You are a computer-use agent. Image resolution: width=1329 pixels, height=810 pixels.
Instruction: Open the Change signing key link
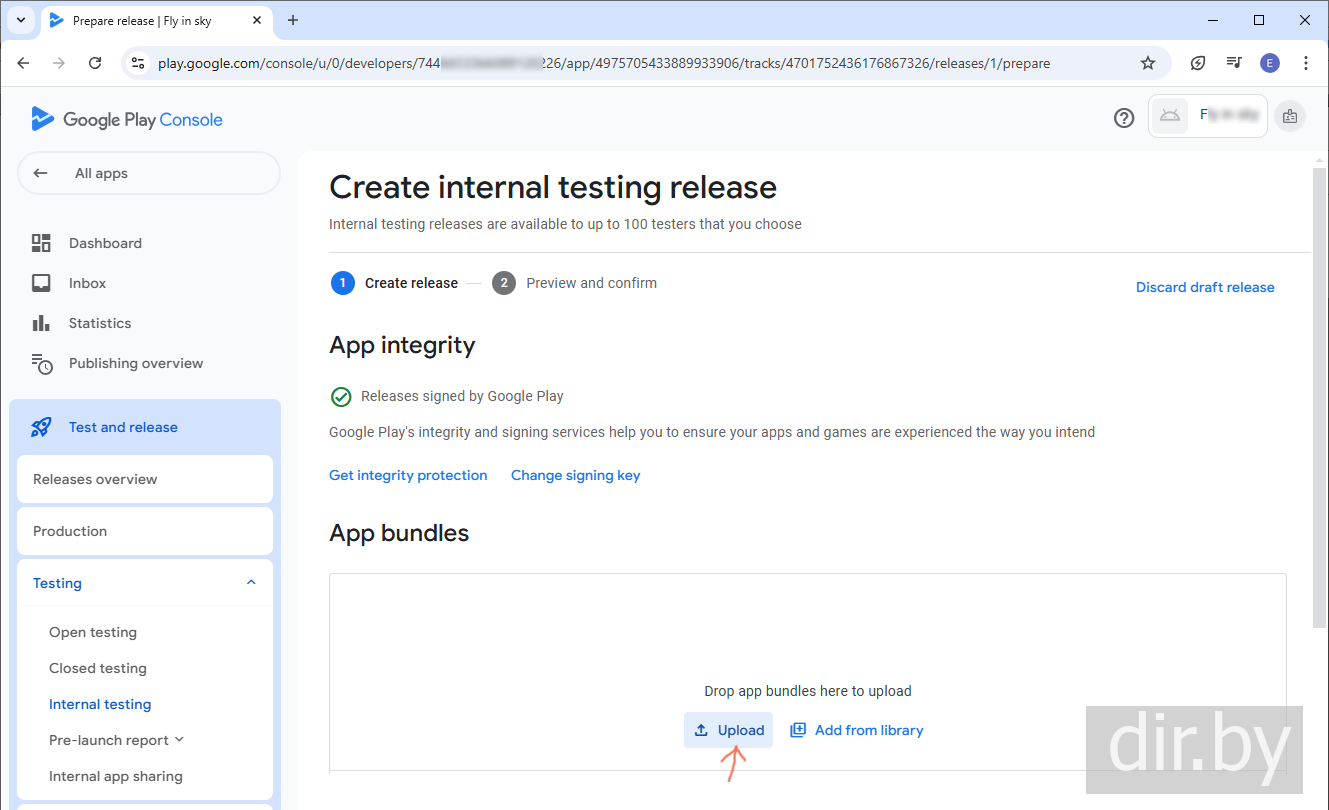point(575,475)
